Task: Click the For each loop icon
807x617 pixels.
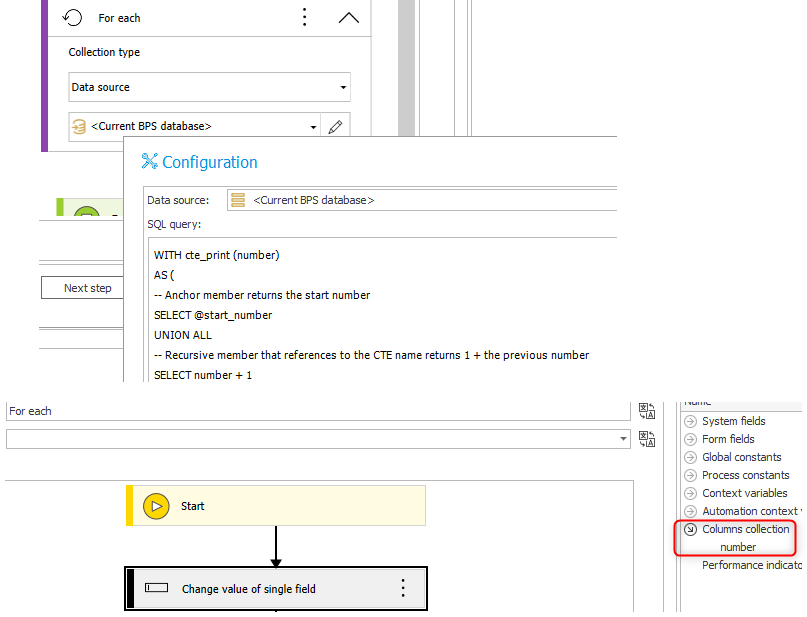Action: [x=72, y=18]
